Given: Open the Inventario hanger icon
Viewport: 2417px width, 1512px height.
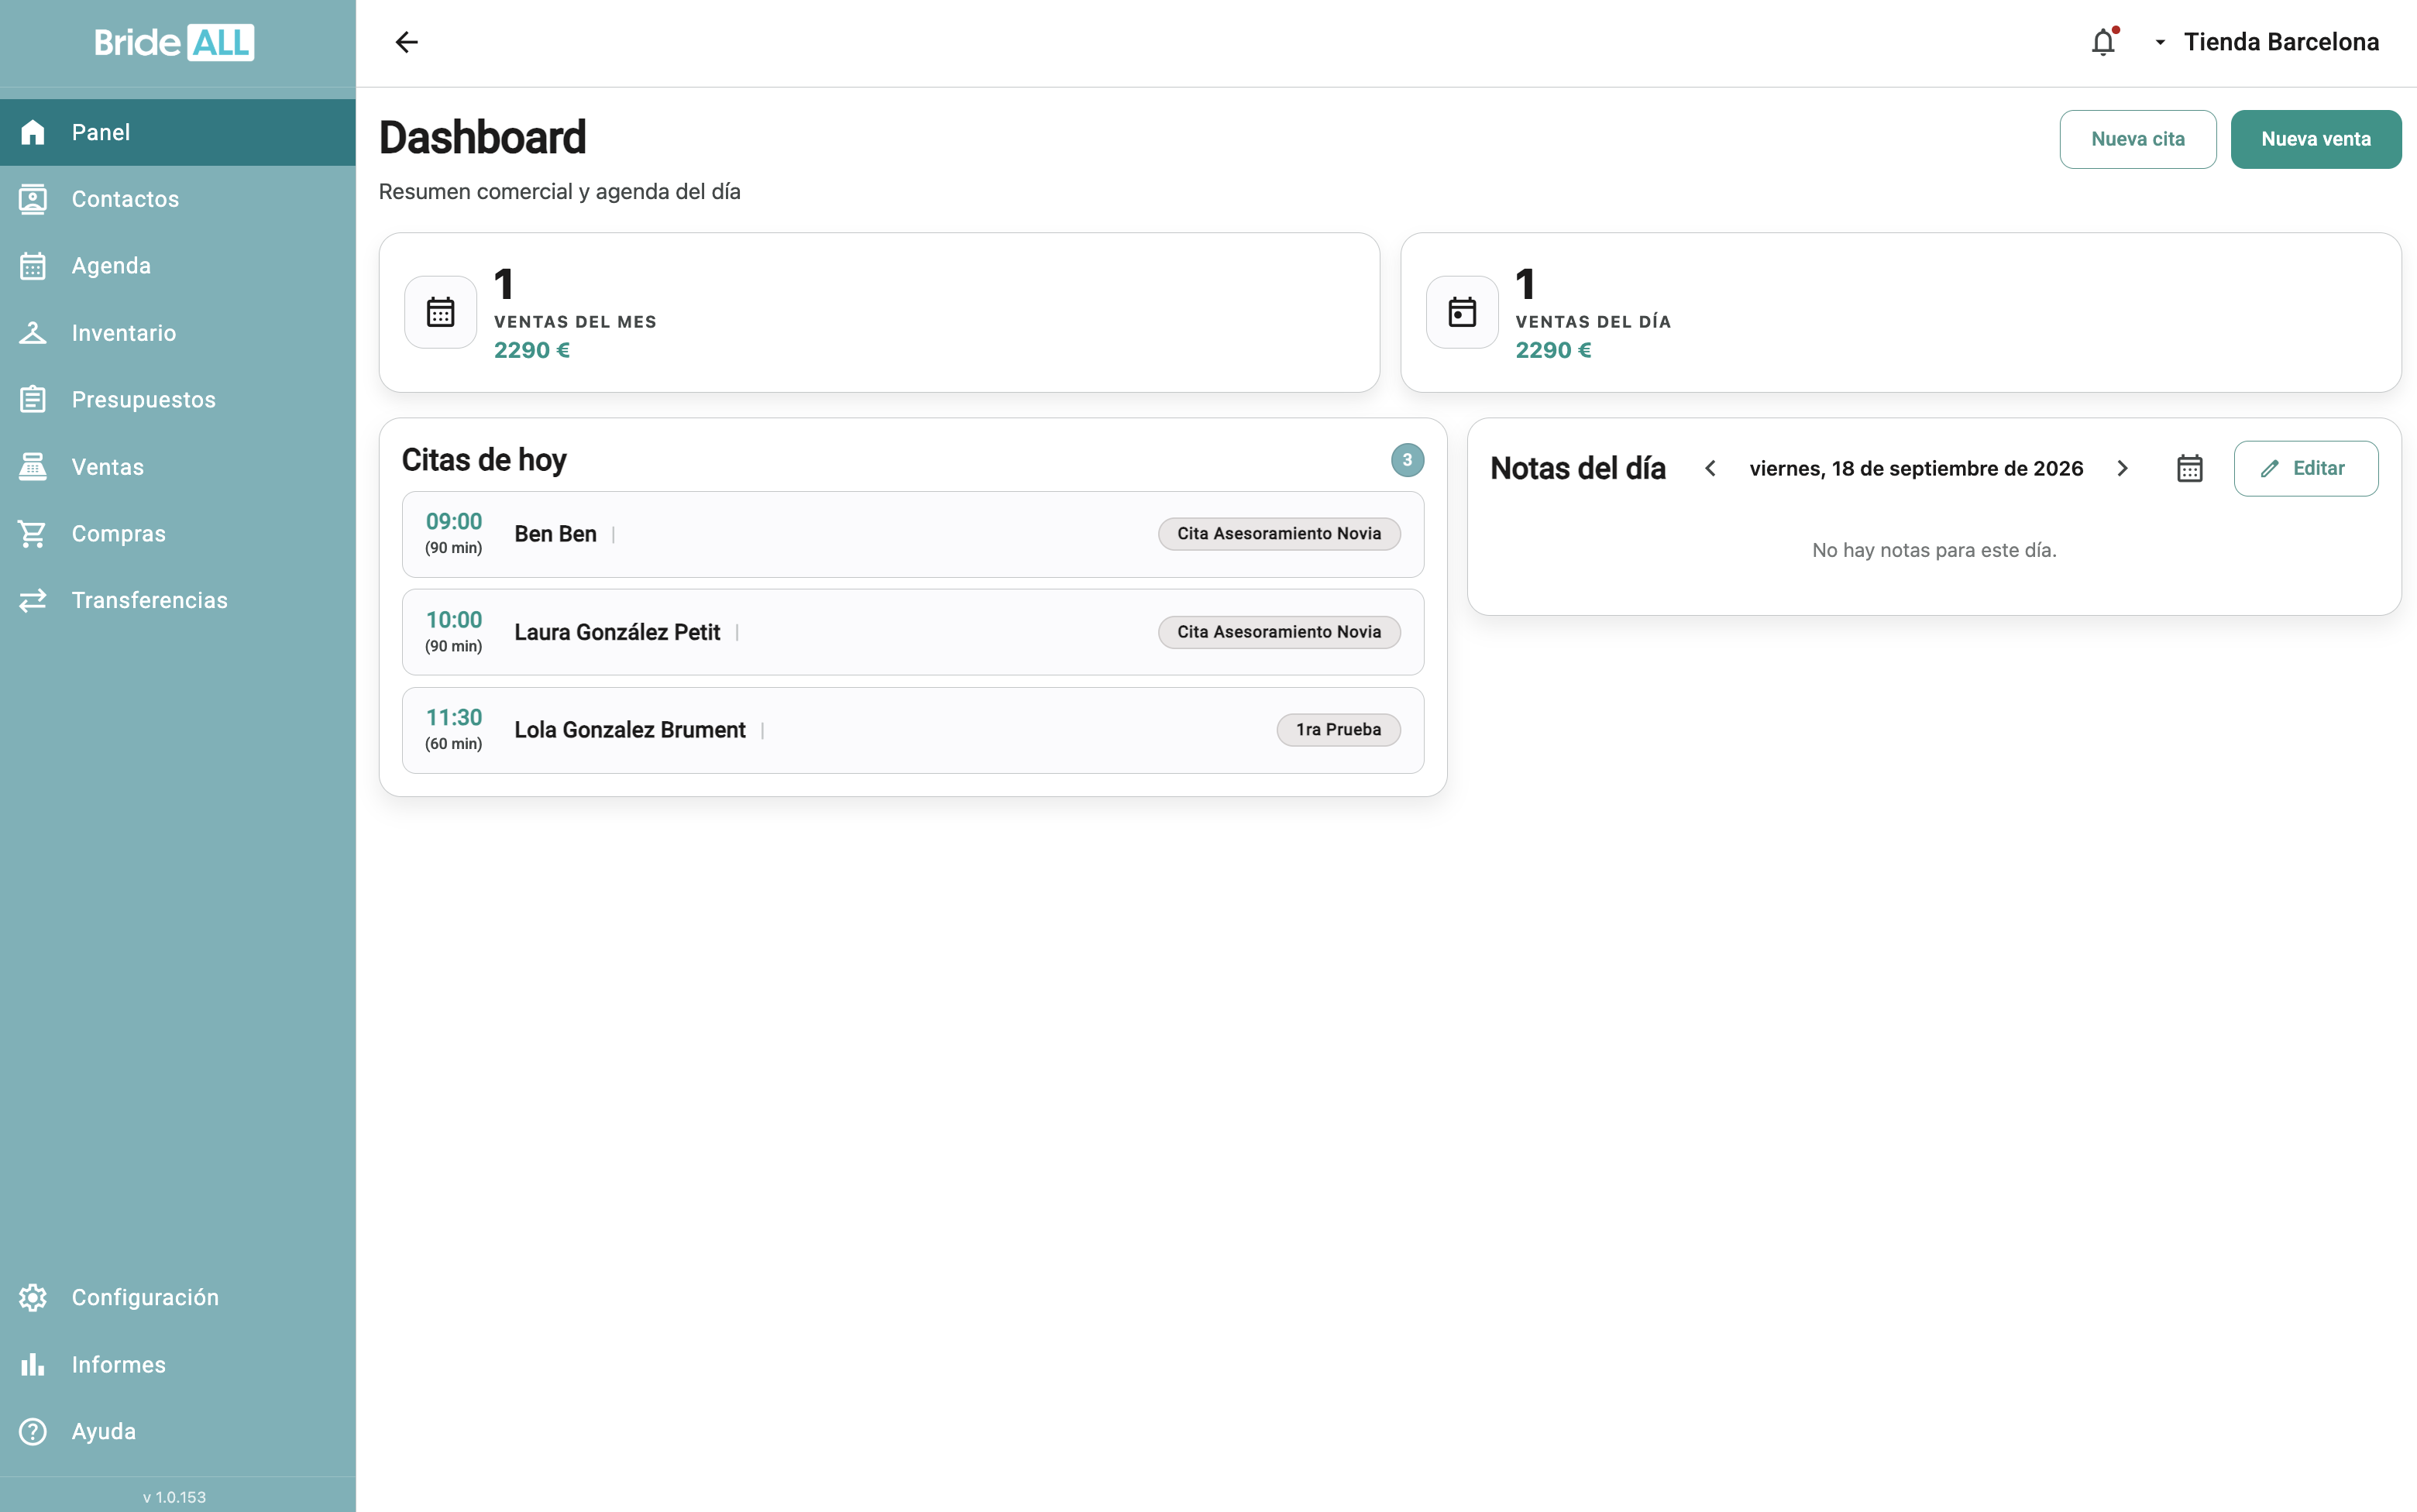Looking at the screenshot, I should pos(33,333).
